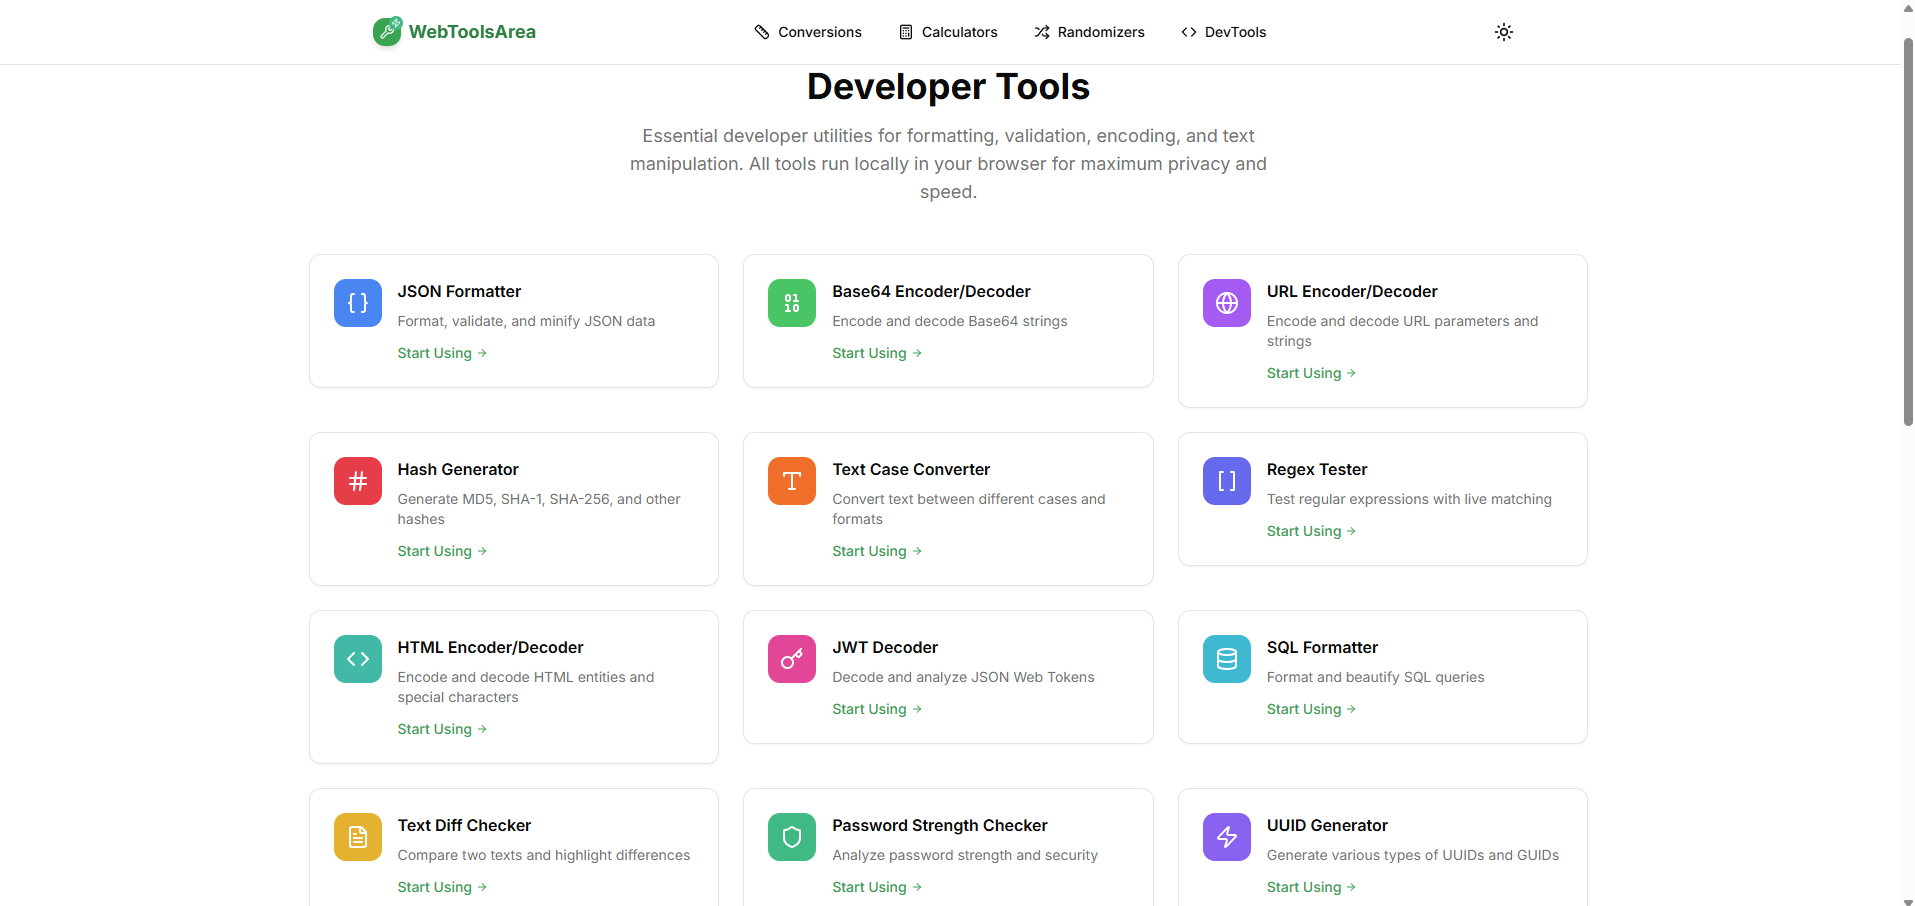Open the URL Encoder/Decoder title
The width and height of the screenshot is (1915, 906).
1352,291
